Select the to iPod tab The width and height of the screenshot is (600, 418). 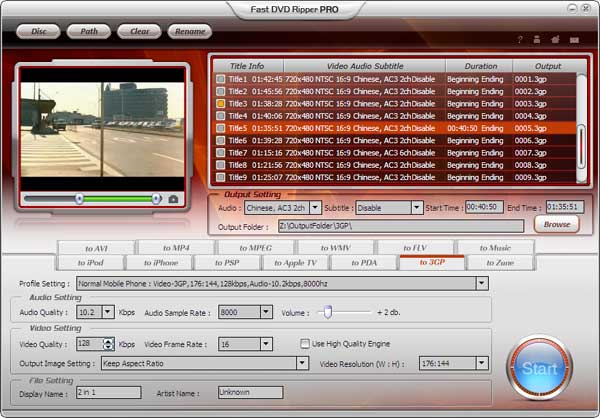click(91, 263)
